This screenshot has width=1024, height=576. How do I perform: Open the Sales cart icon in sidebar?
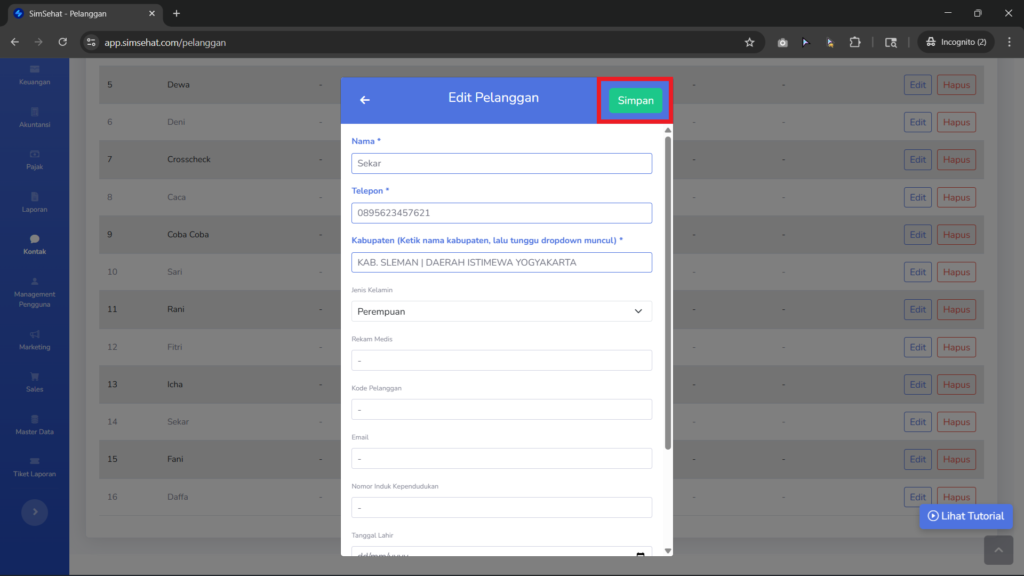pos(35,377)
